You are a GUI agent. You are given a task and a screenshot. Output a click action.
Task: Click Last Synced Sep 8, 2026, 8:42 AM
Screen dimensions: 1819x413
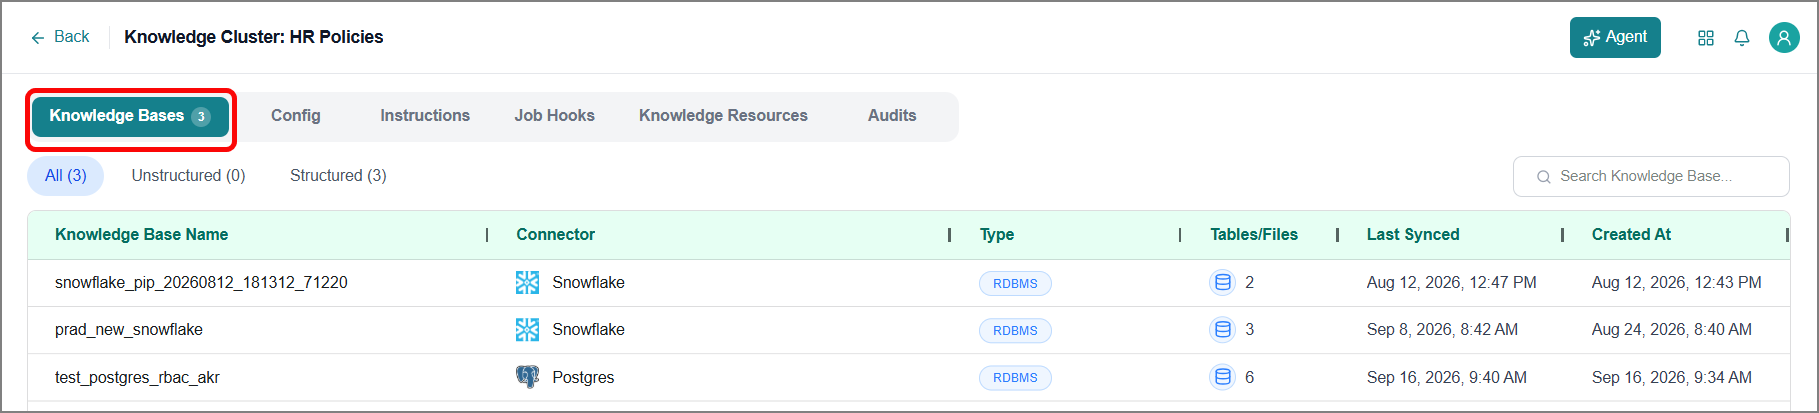point(1442,330)
